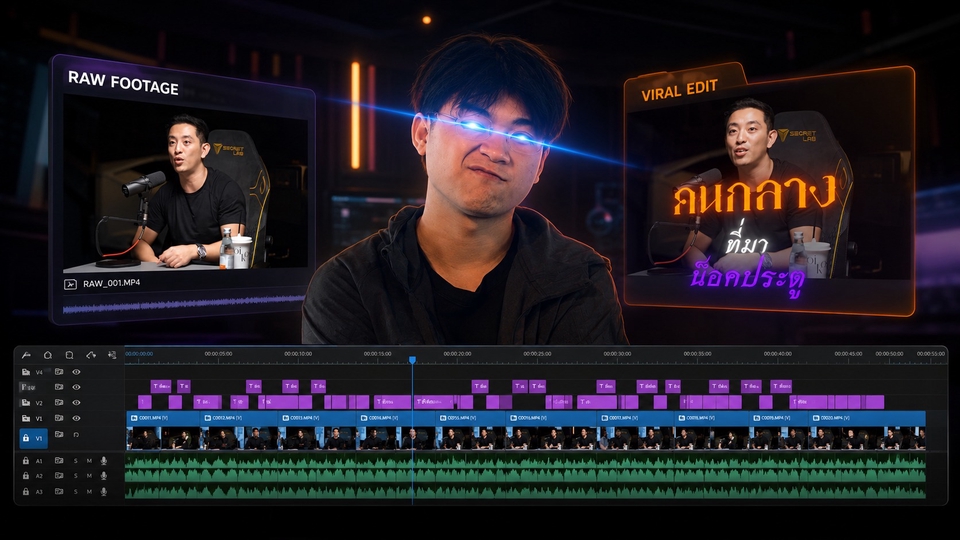Click the image icon beside the blue V1 button
The image size is (960, 540).
coord(59,435)
